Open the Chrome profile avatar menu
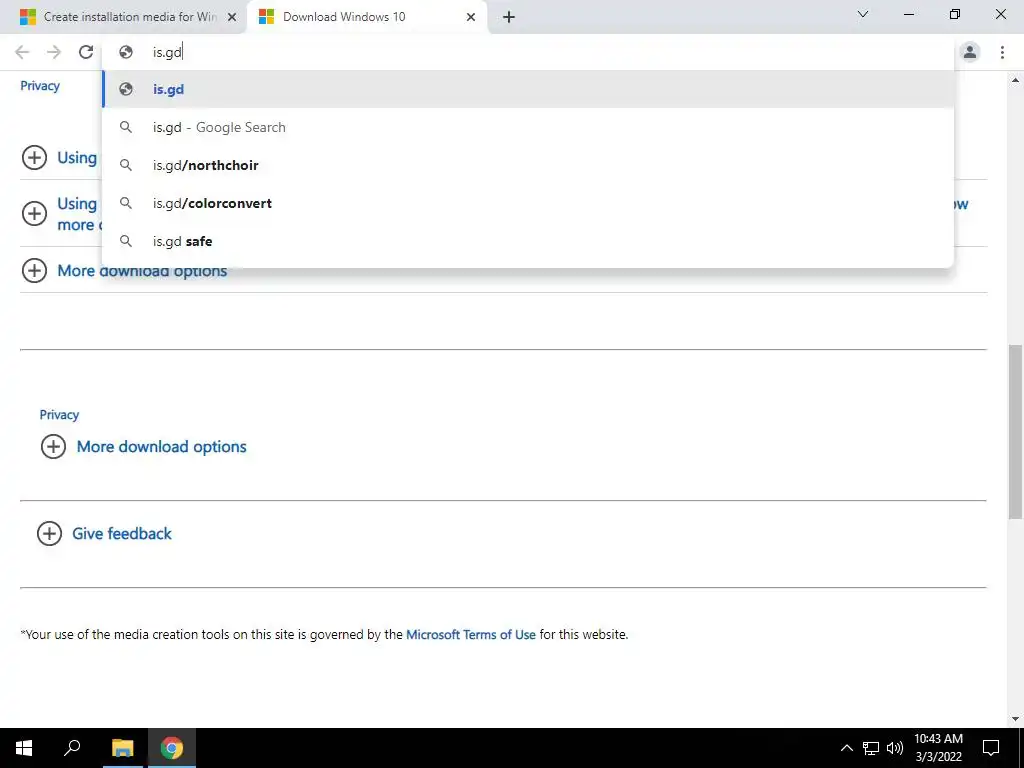This screenshot has height=768, width=1024. [x=970, y=52]
